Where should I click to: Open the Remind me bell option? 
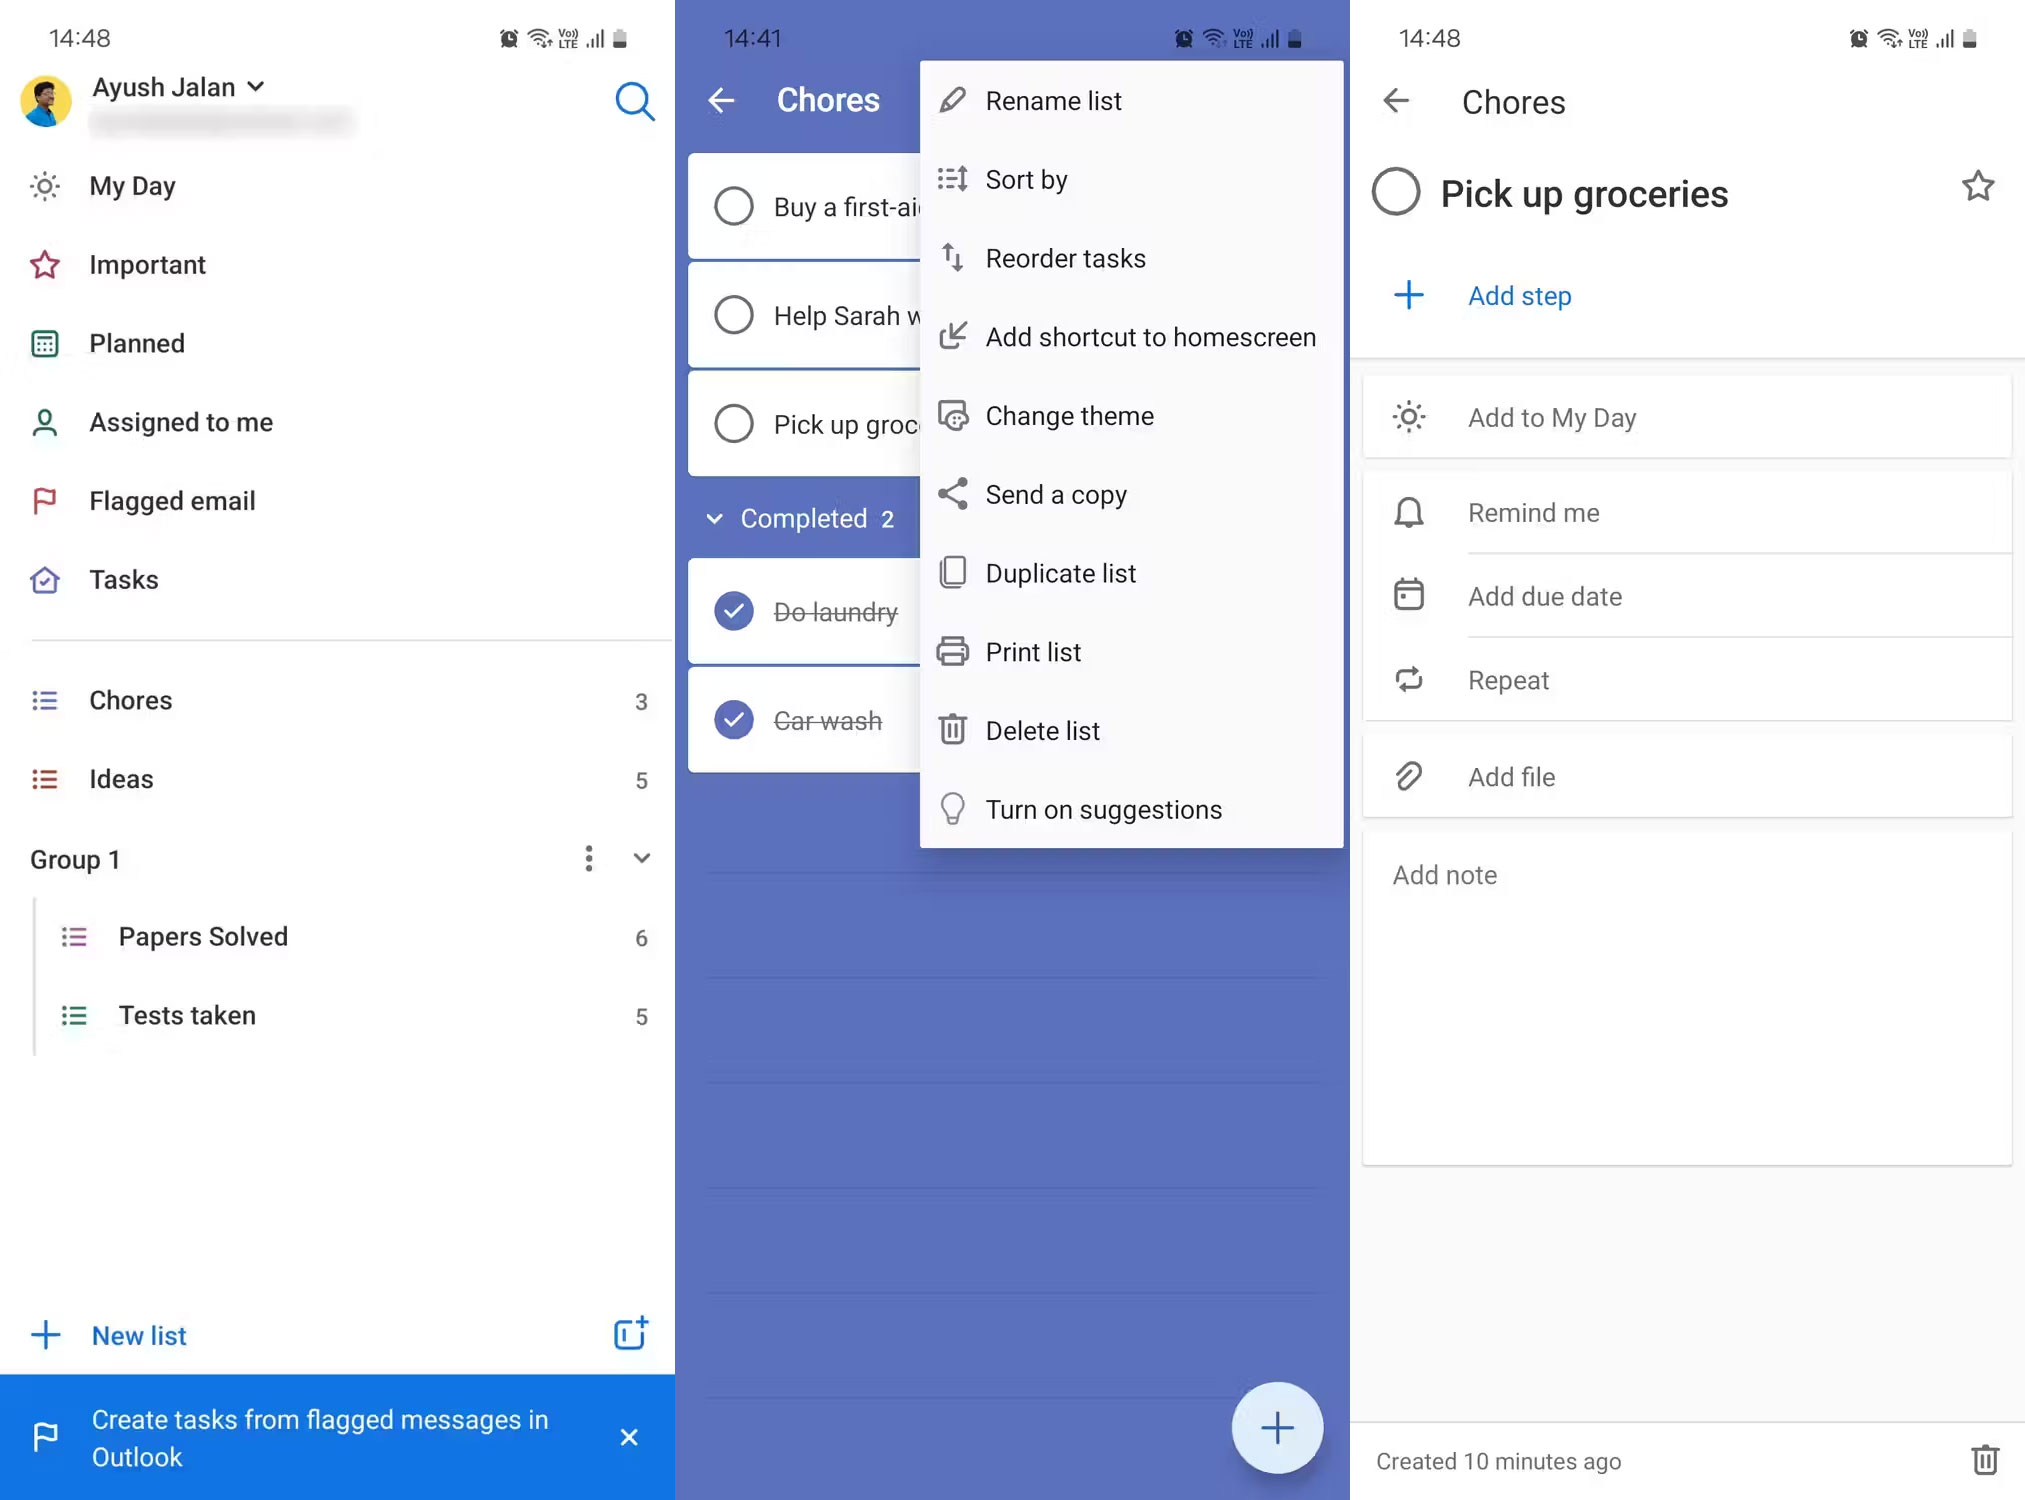[x=1533, y=512]
